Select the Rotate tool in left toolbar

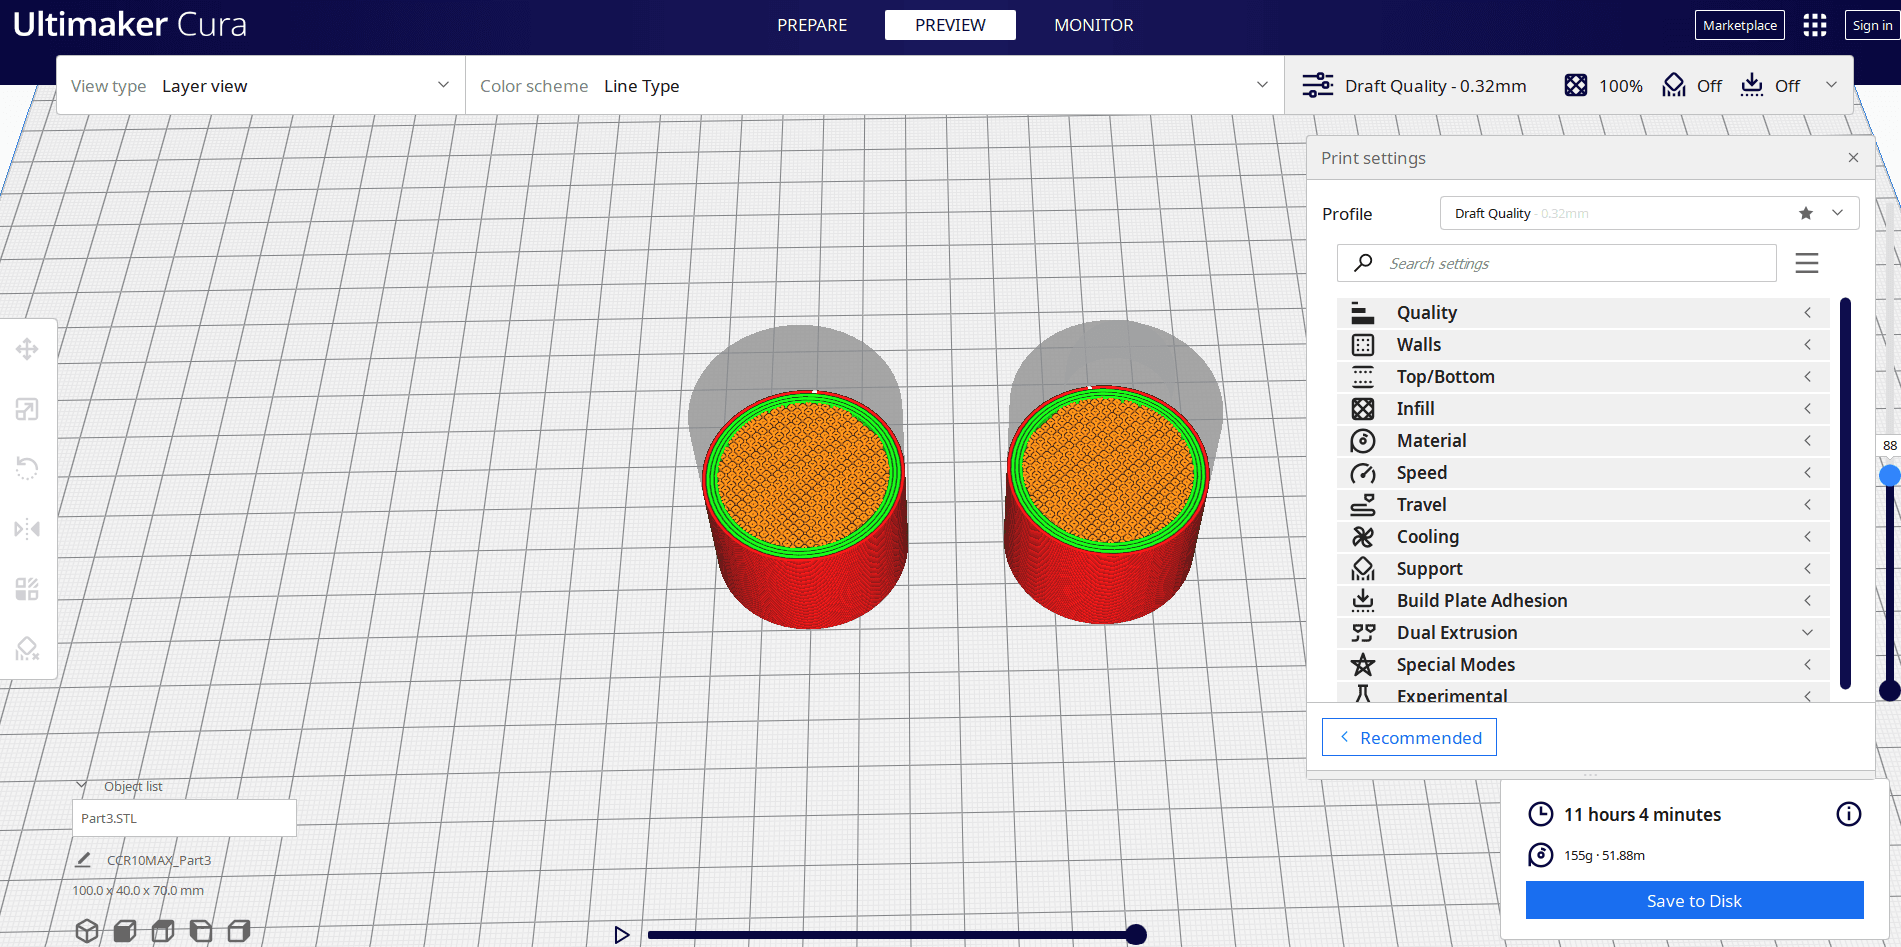click(x=27, y=468)
